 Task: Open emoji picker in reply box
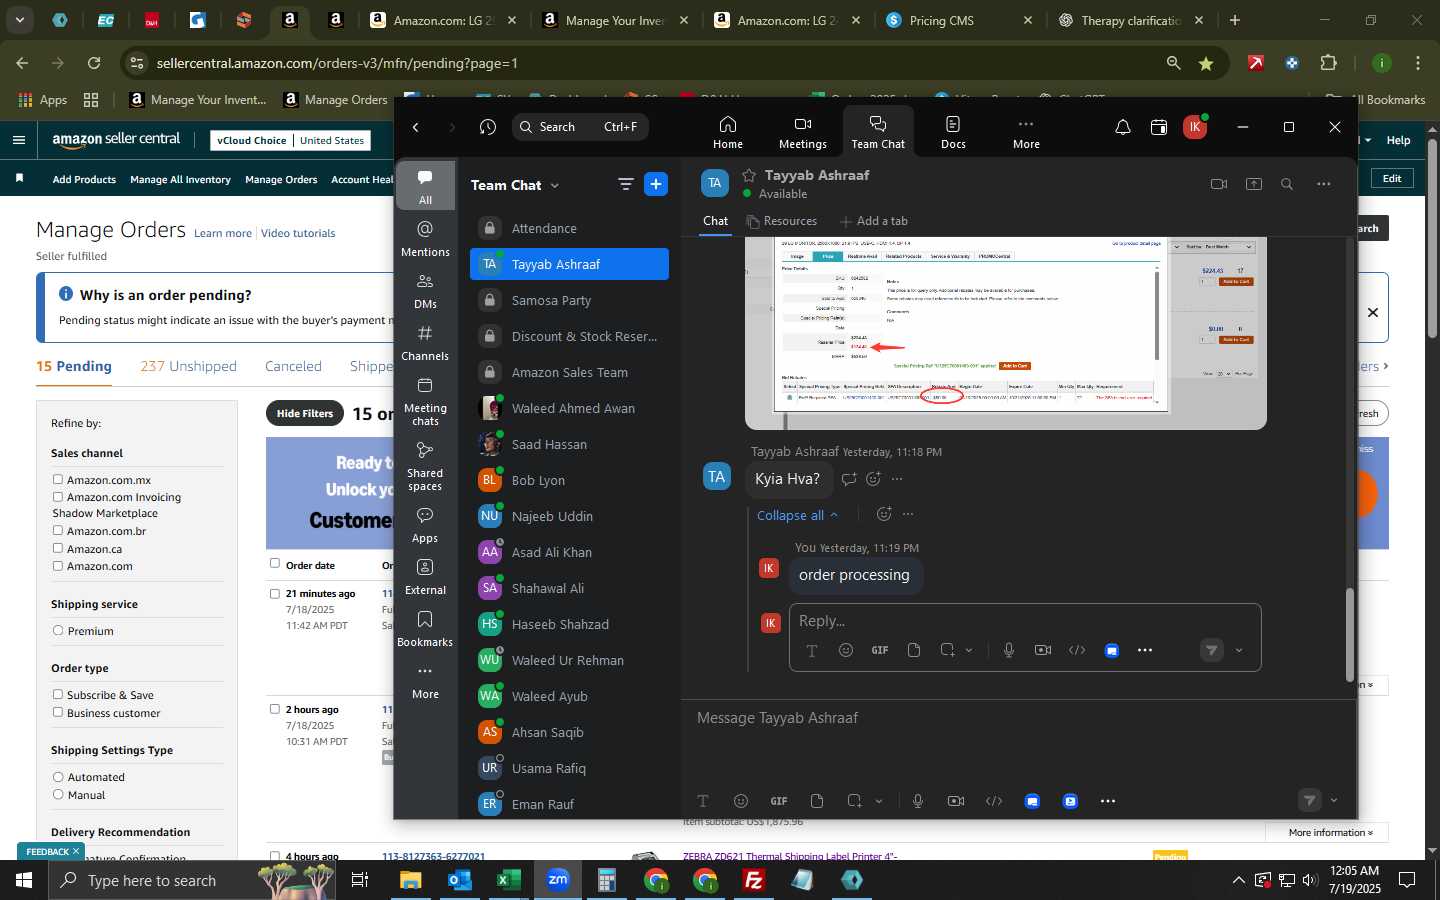(x=846, y=650)
